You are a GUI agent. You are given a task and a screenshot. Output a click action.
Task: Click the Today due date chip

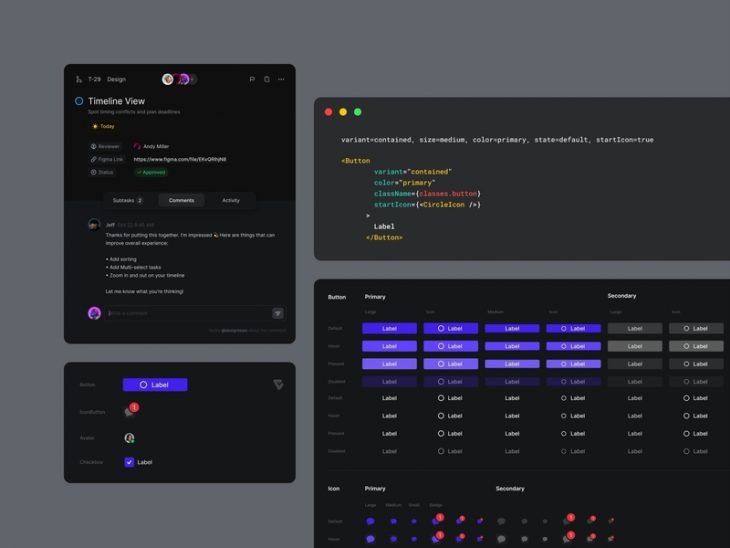[103, 126]
